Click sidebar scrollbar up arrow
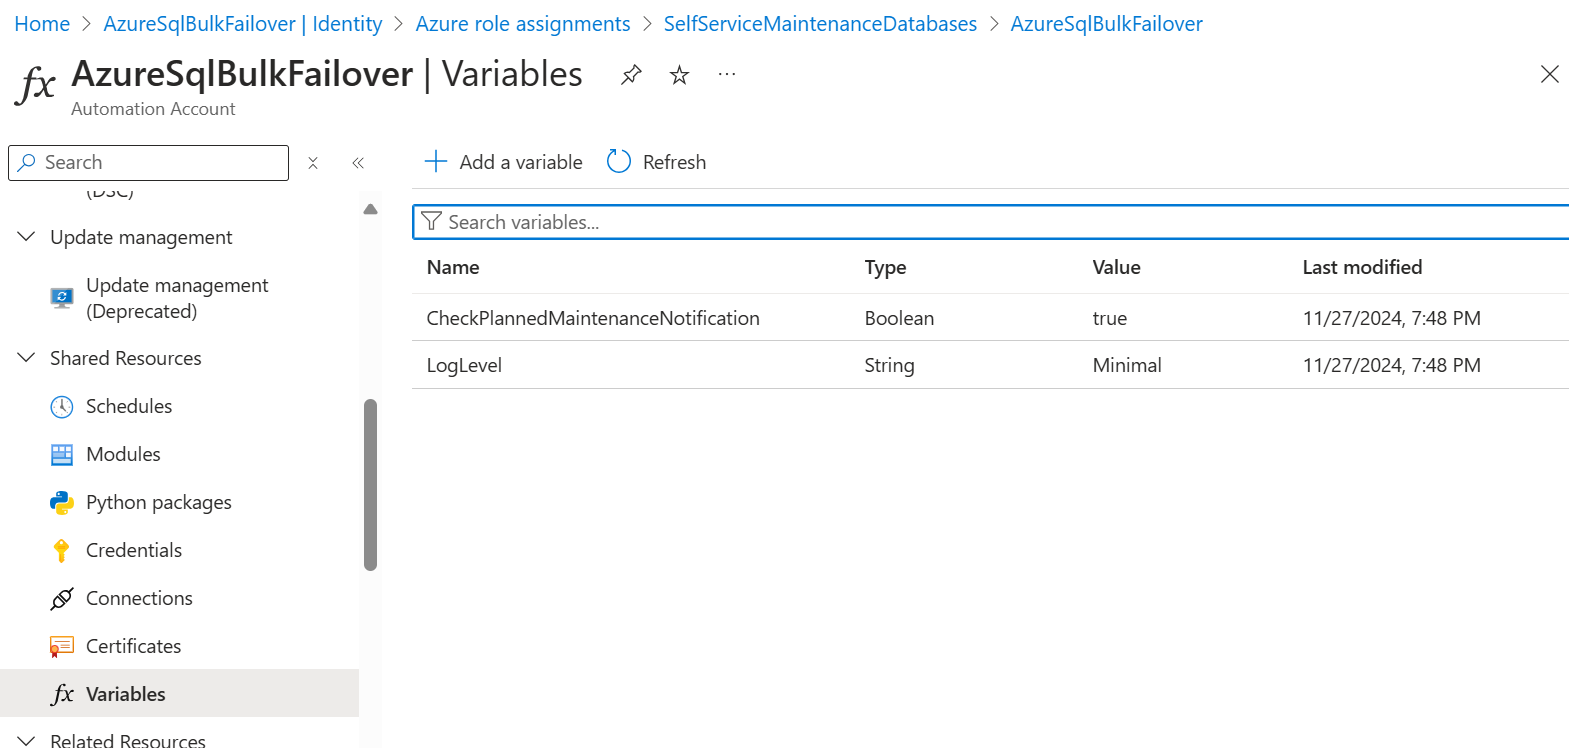Viewport: 1569px width, 748px height. [370, 209]
